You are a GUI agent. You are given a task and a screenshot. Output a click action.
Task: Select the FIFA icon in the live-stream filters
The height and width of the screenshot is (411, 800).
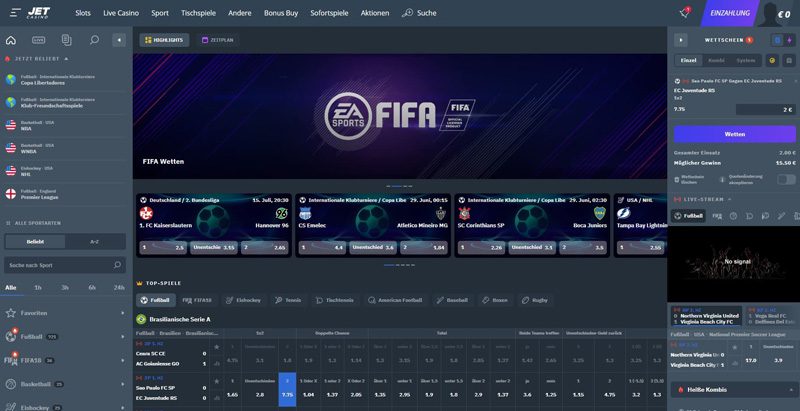tap(717, 216)
